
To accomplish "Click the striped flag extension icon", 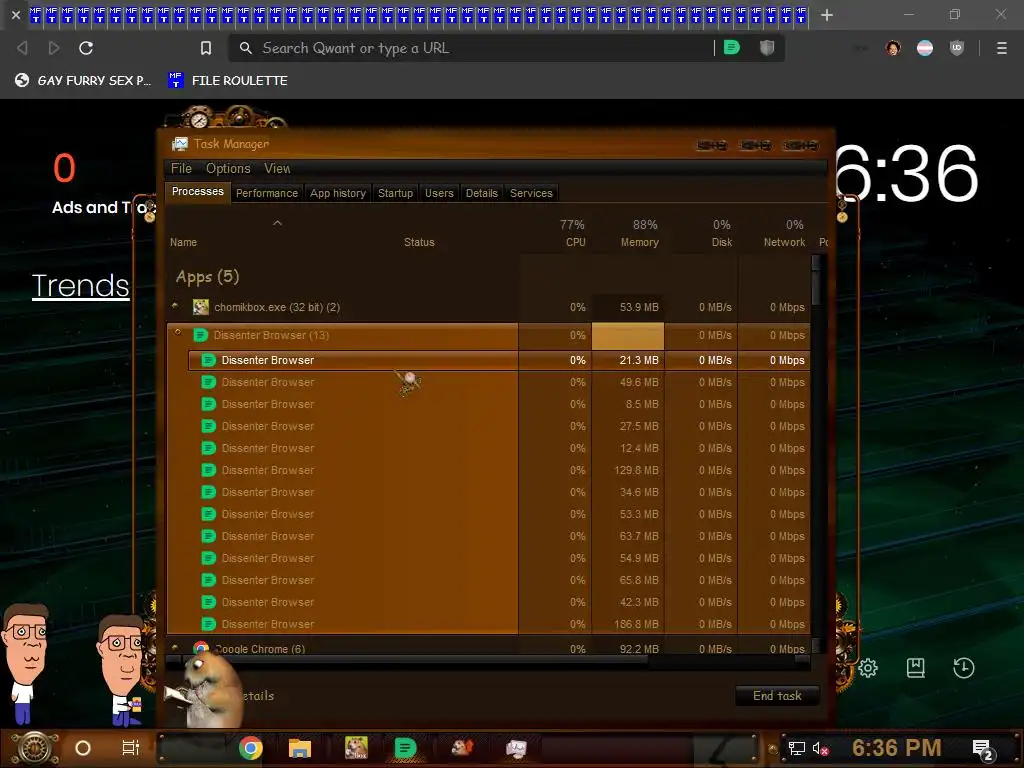I will pos(925,48).
